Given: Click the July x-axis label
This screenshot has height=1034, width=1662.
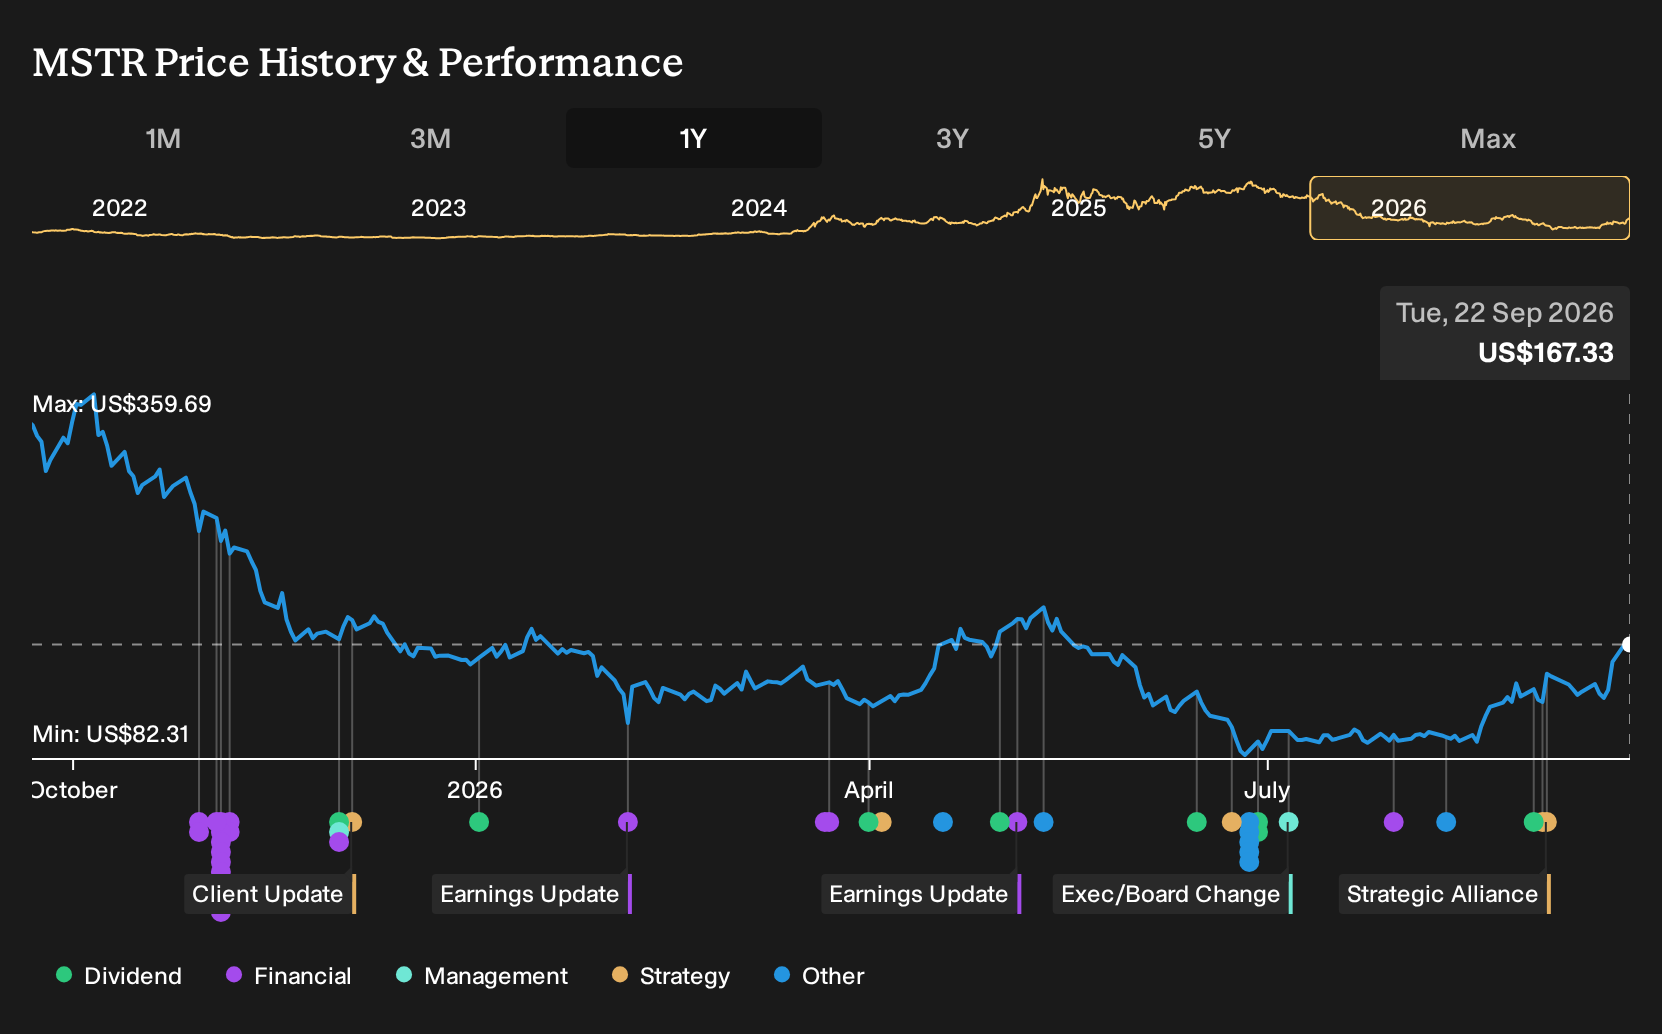Looking at the screenshot, I should click(1267, 790).
